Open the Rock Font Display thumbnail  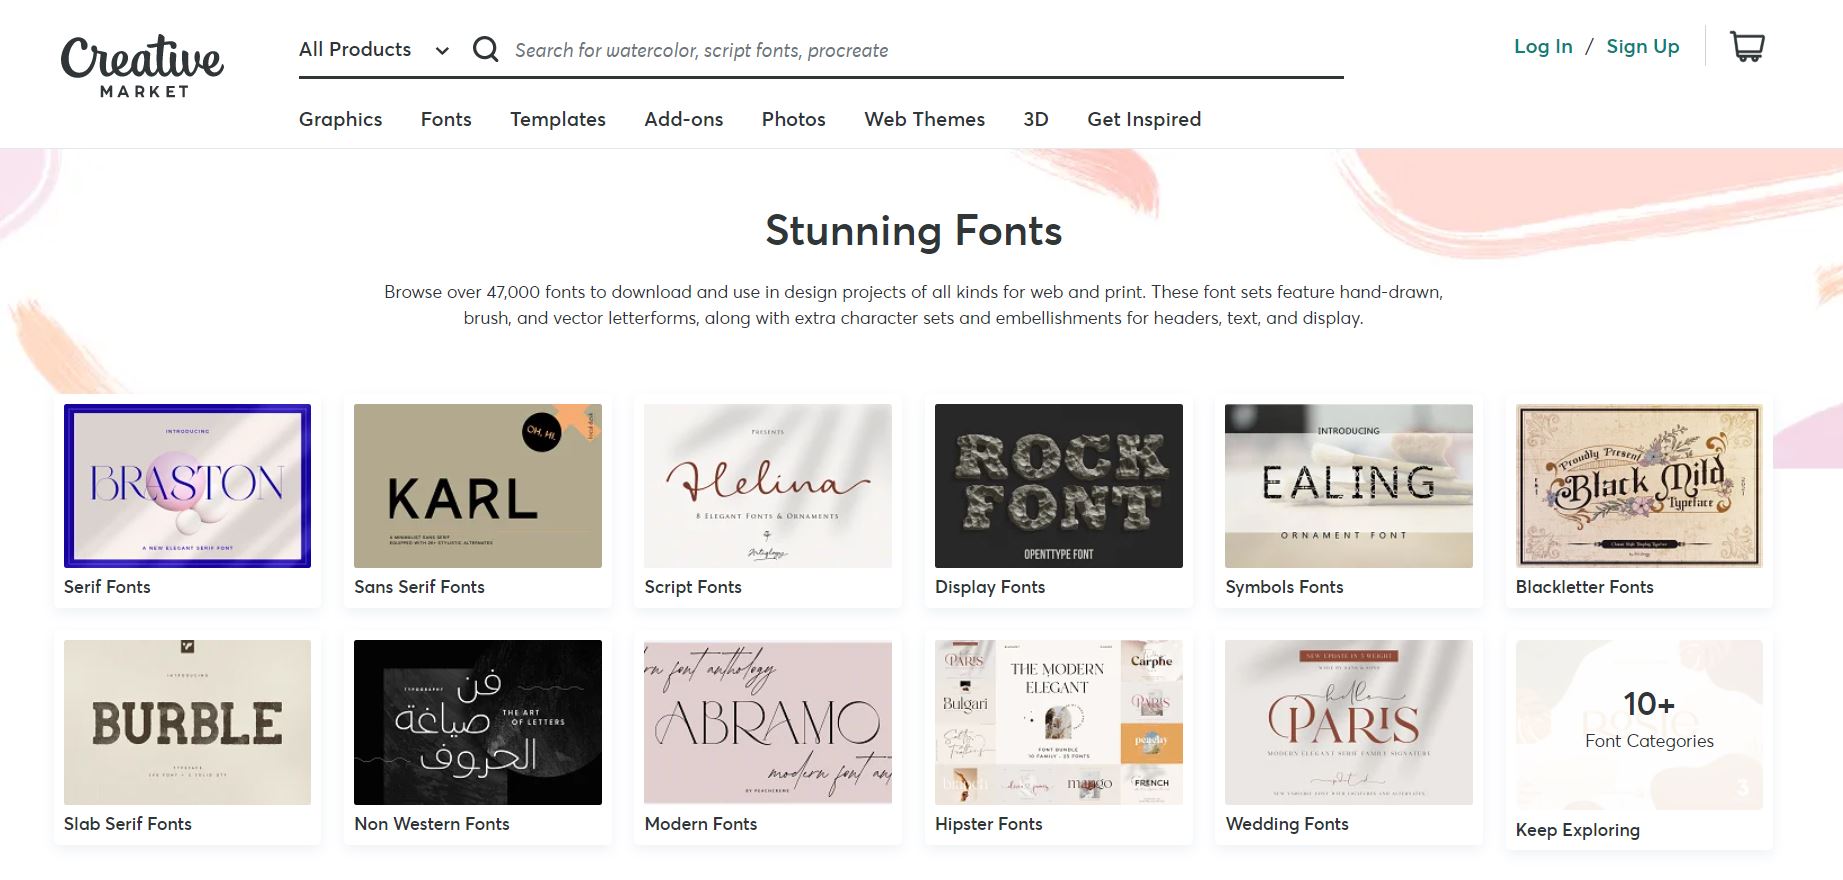[x=1059, y=486]
